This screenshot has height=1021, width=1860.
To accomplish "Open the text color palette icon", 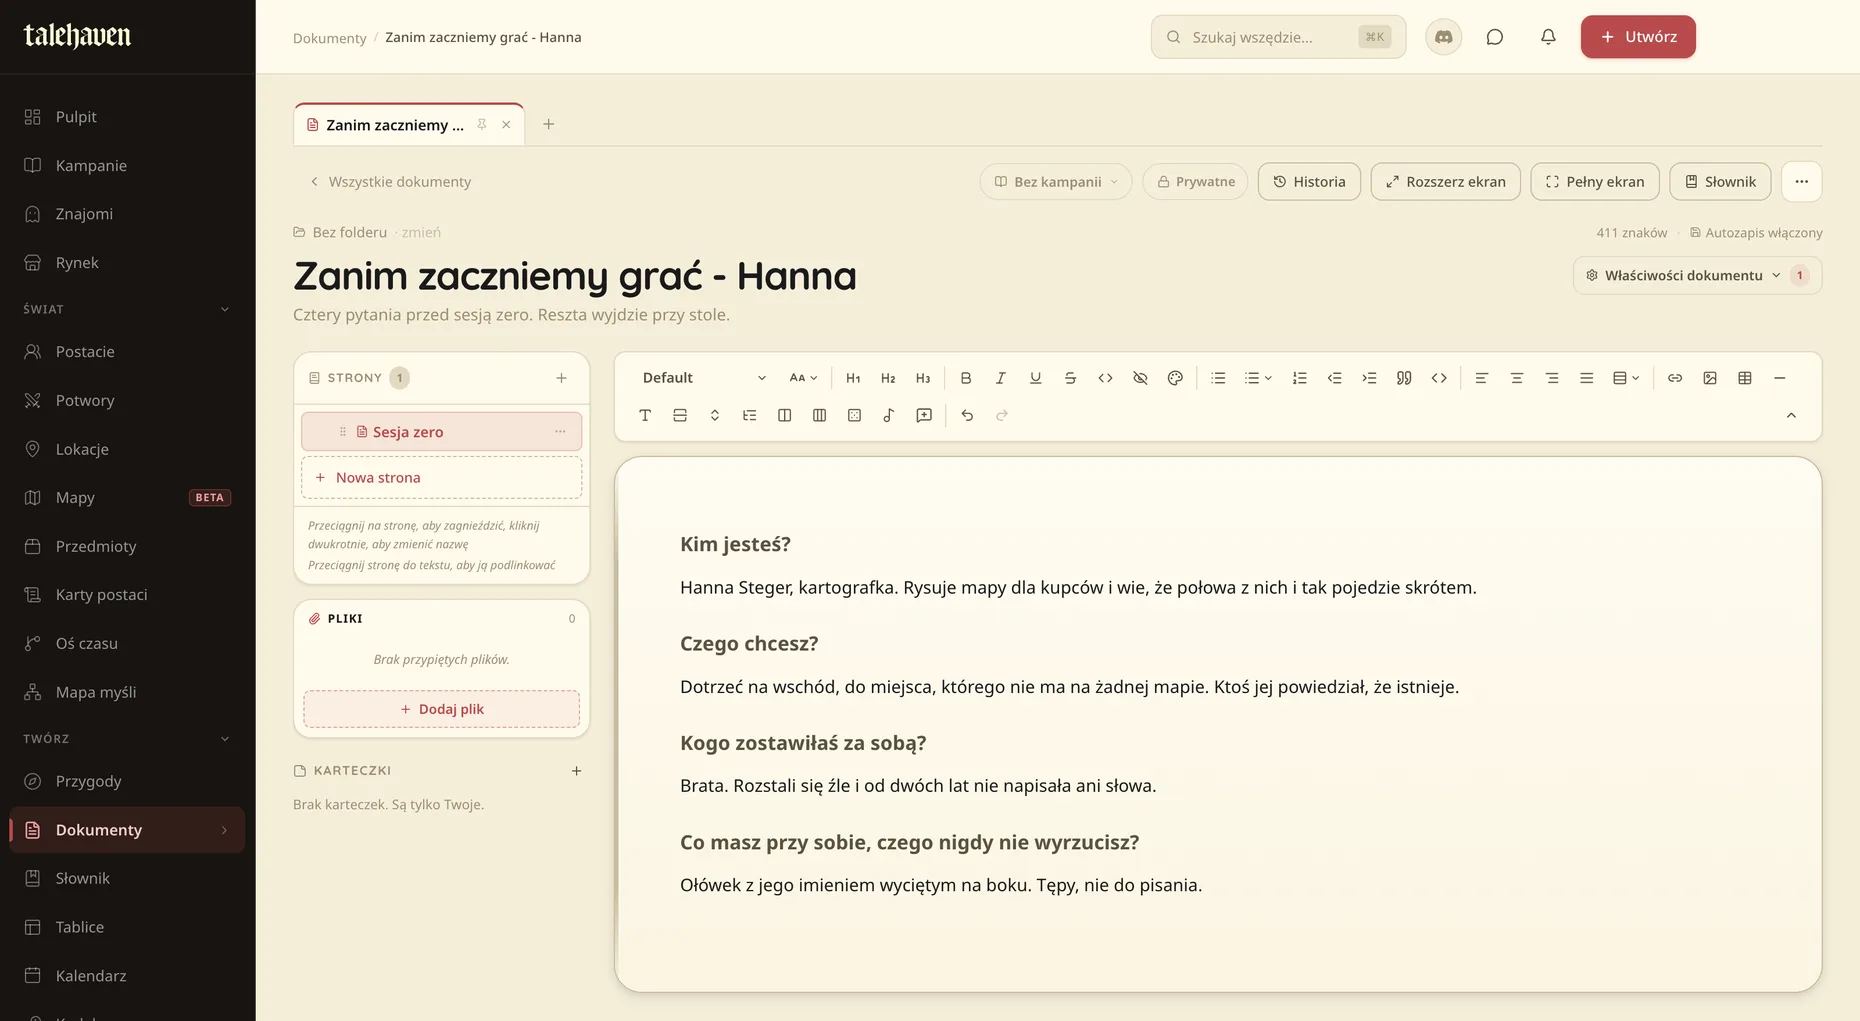I will tap(1175, 378).
